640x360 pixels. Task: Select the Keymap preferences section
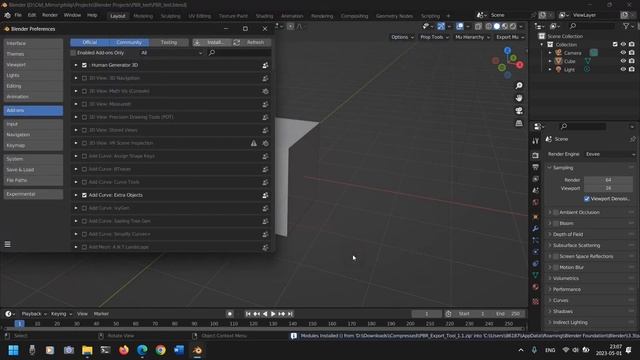(x=33, y=145)
